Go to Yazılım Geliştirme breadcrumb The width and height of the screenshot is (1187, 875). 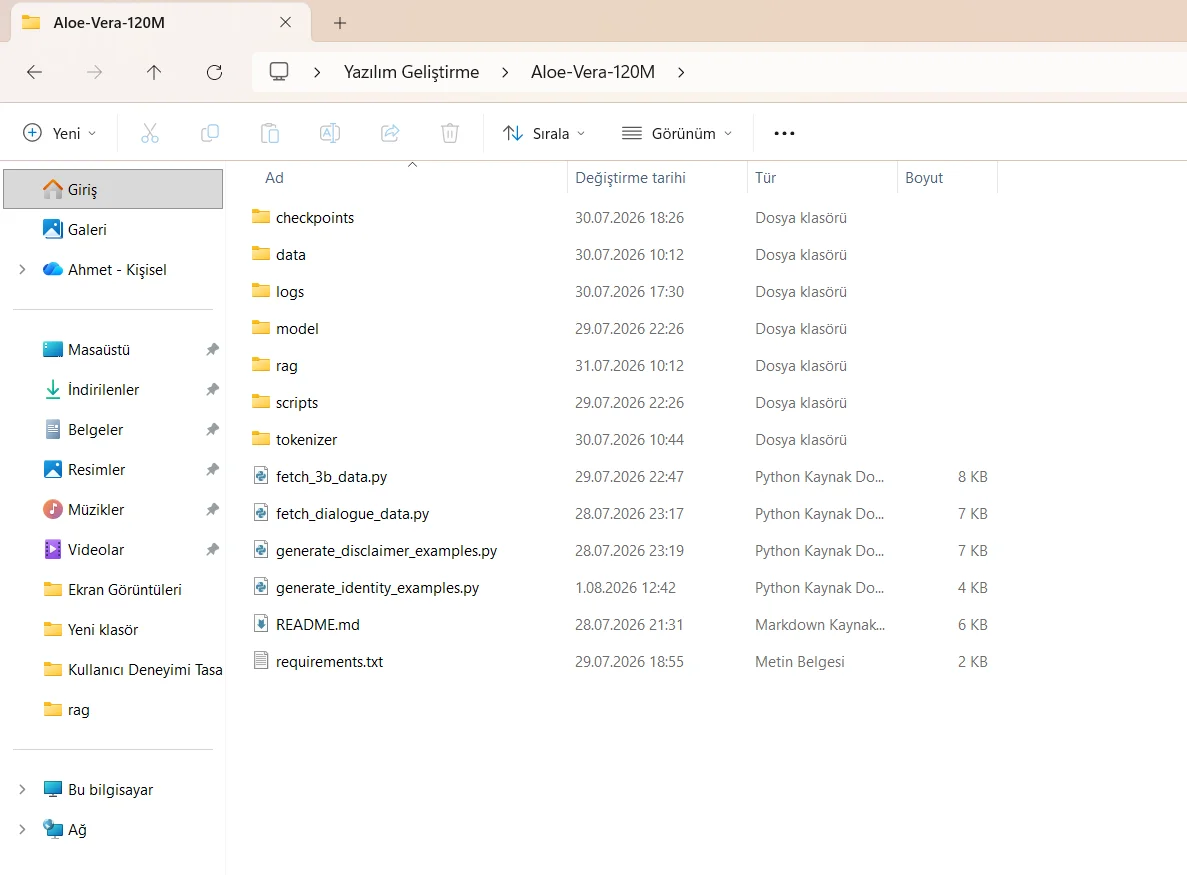pos(411,72)
